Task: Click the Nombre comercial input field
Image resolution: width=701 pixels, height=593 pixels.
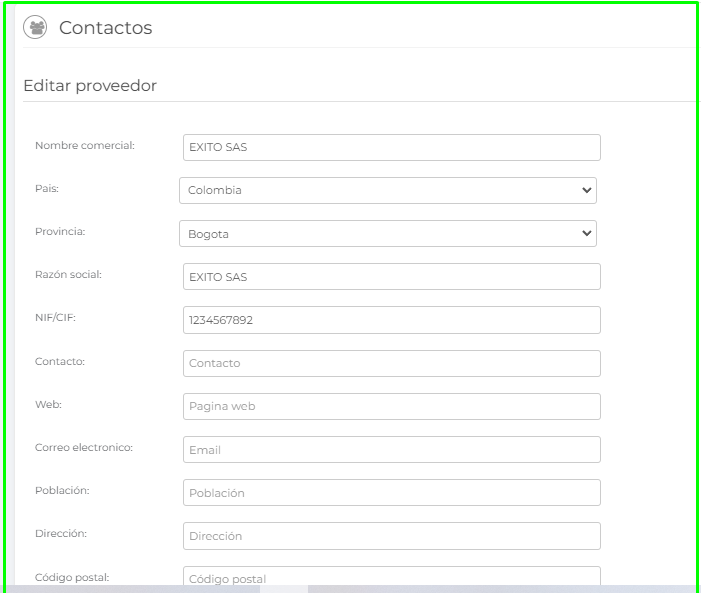Action: pos(391,147)
